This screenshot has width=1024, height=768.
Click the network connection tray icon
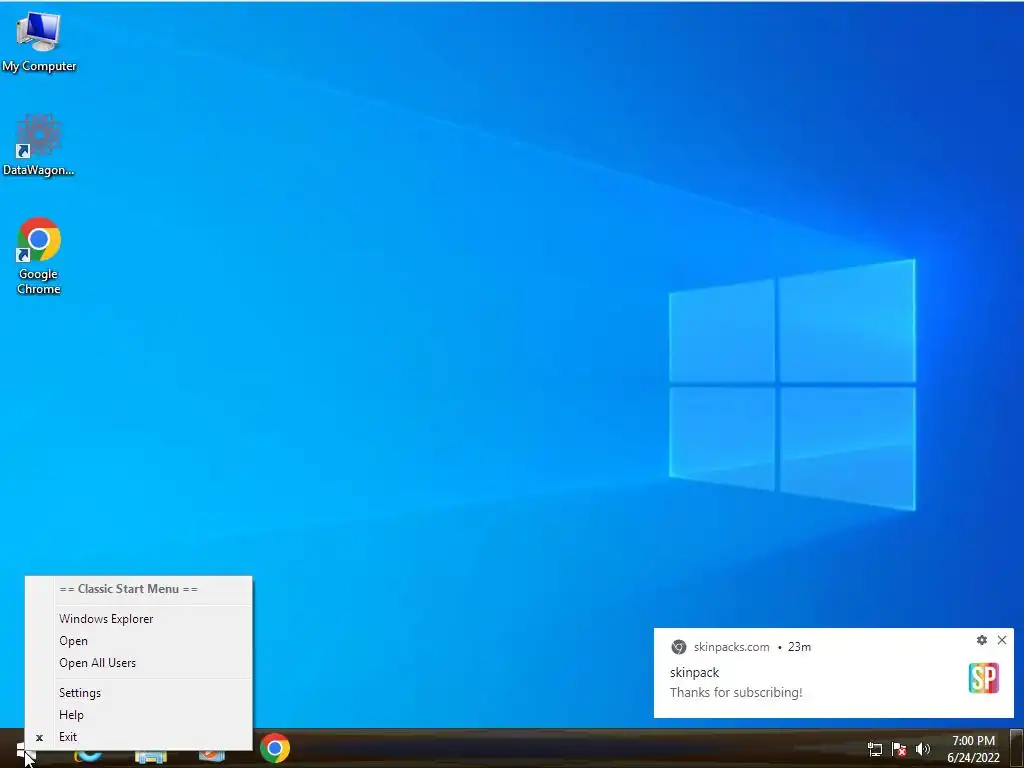tap(874, 749)
